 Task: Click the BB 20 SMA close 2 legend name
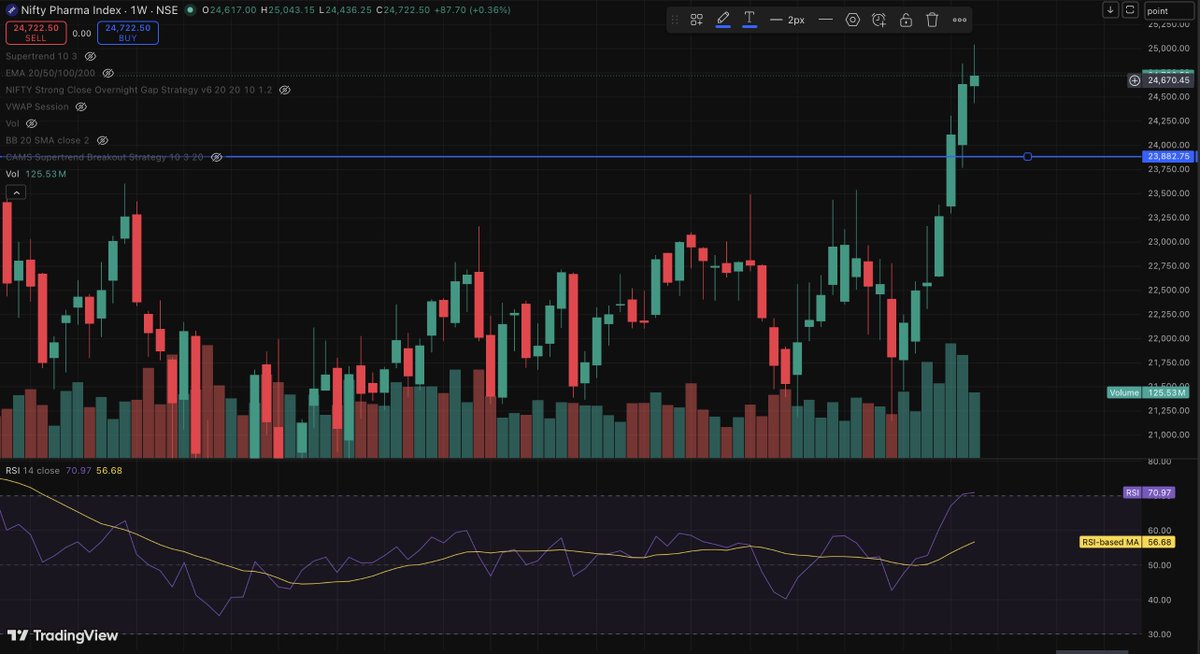pyautogui.click(x=47, y=140)
